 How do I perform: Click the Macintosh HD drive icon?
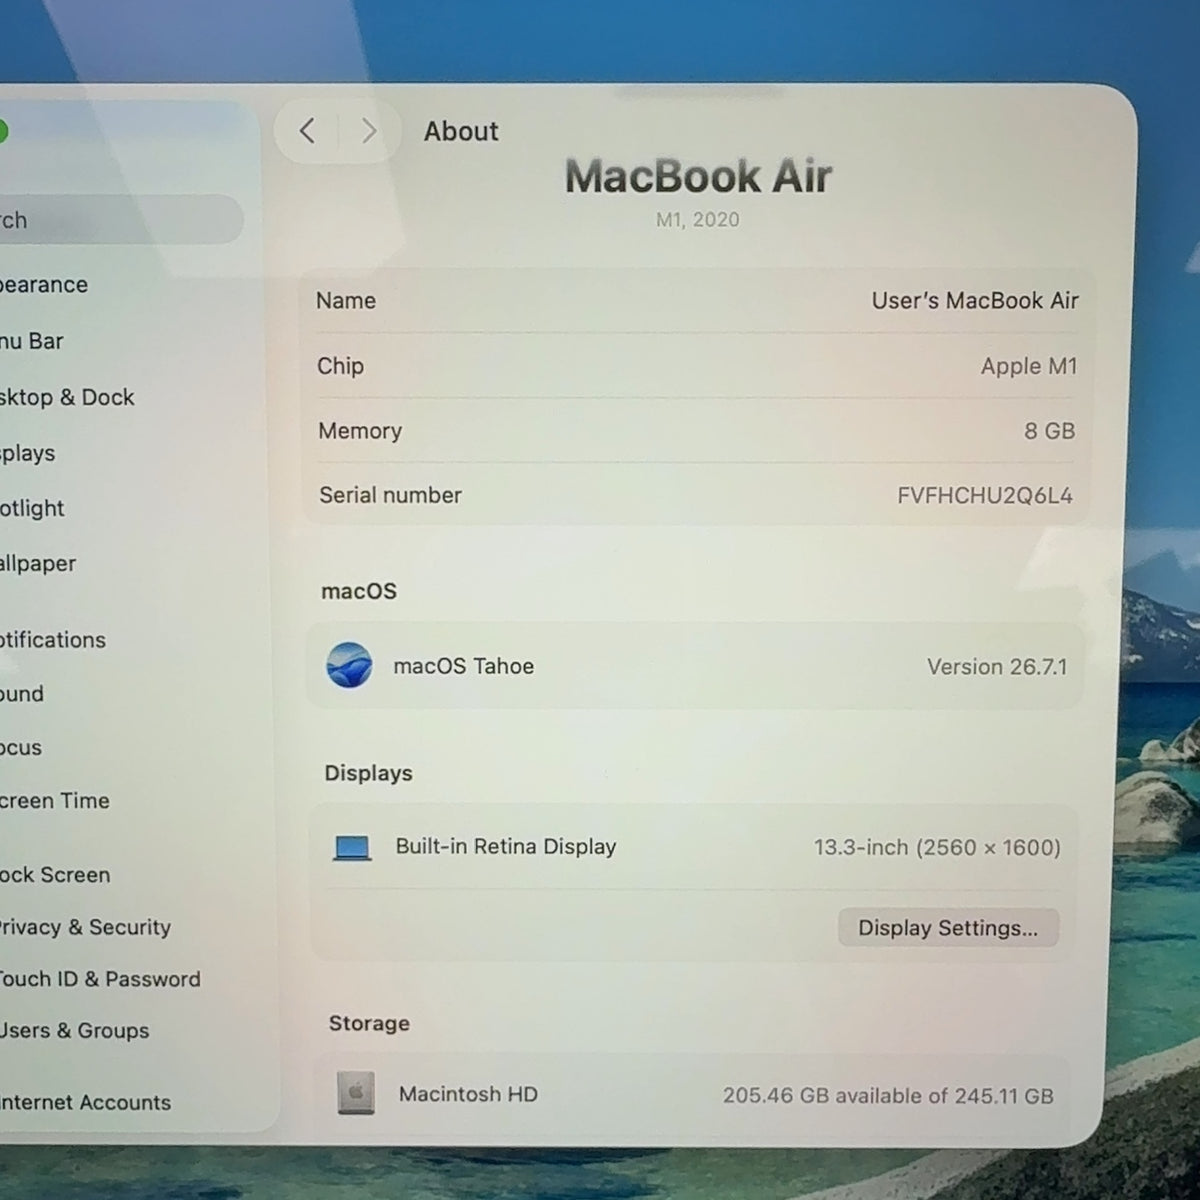click(x=355, y=1094)
